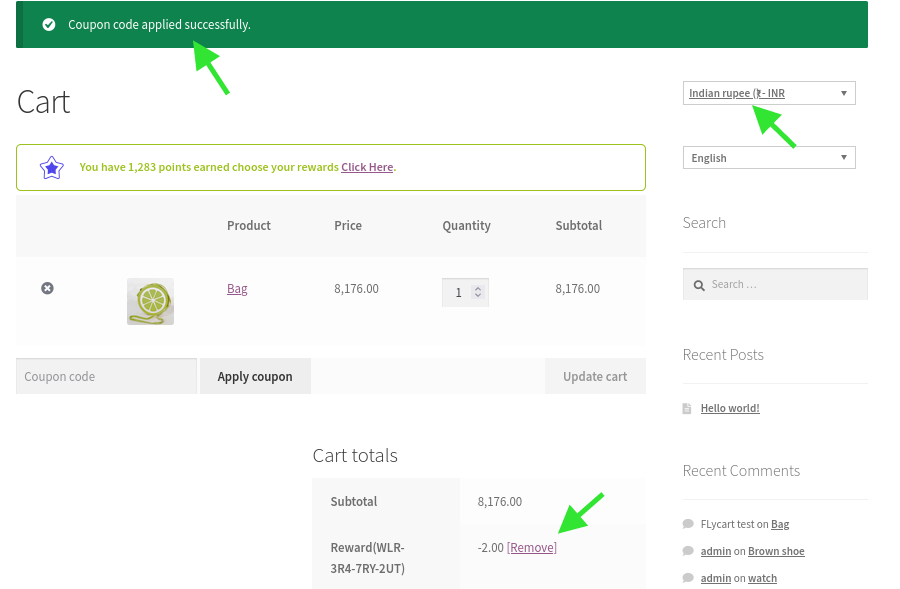Open the Indian rupee currency dropdown

point(769,93)
